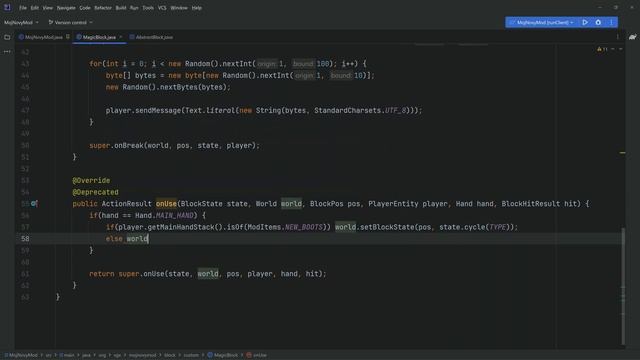Screen dimensions: 640x360
Task: Toggle the pin on the MojNovyMod.java tab
Action: [68, 37]
